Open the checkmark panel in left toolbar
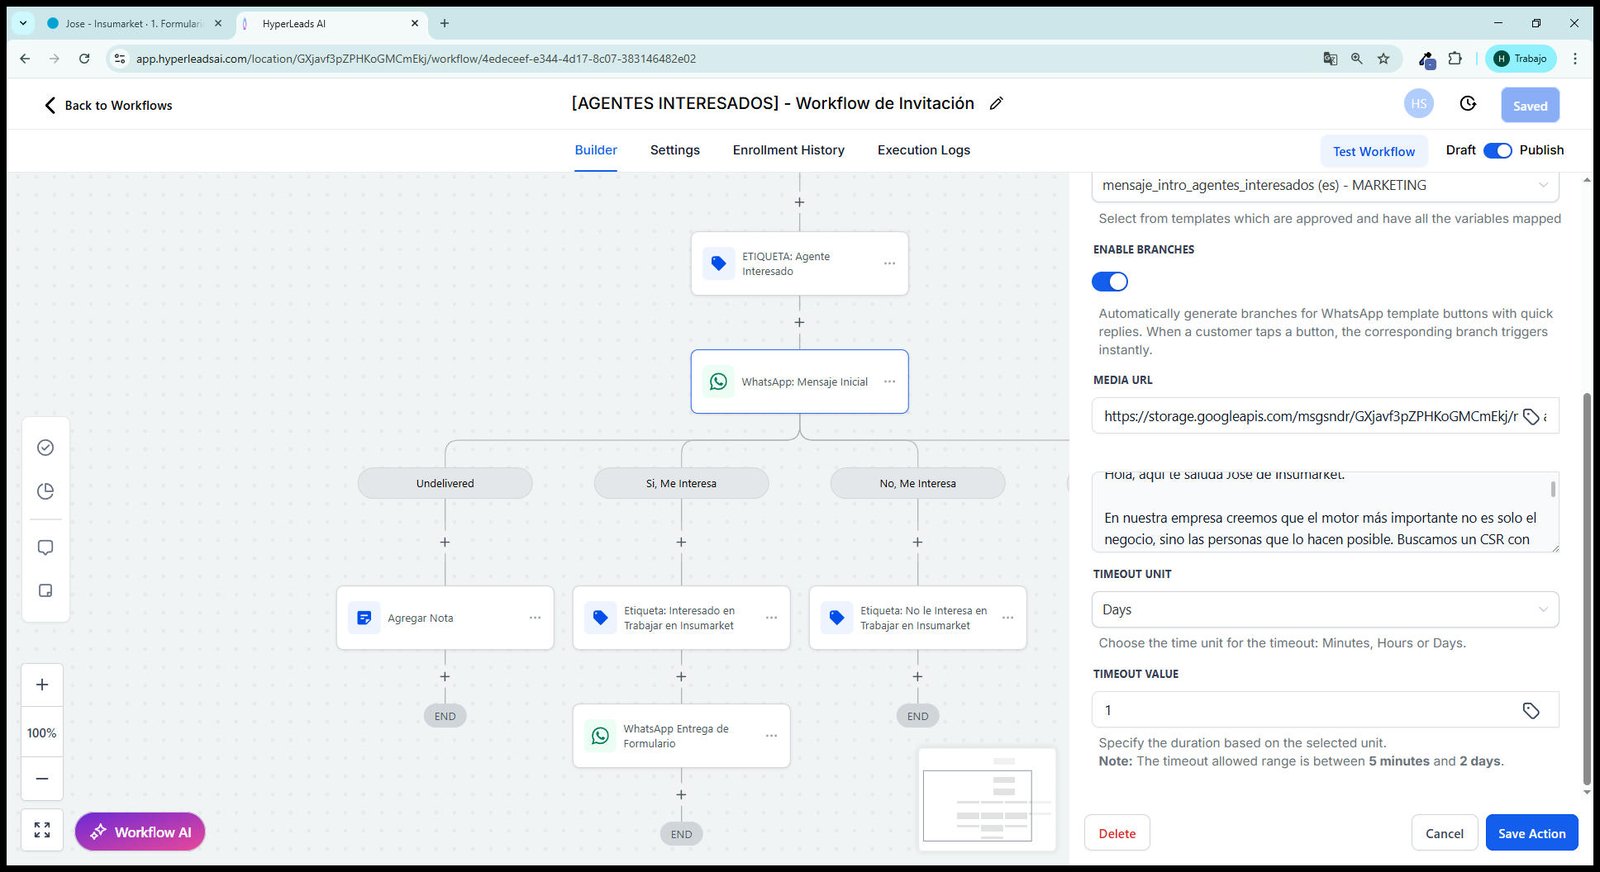1600x872 pixels. click(x=45, y=448)
